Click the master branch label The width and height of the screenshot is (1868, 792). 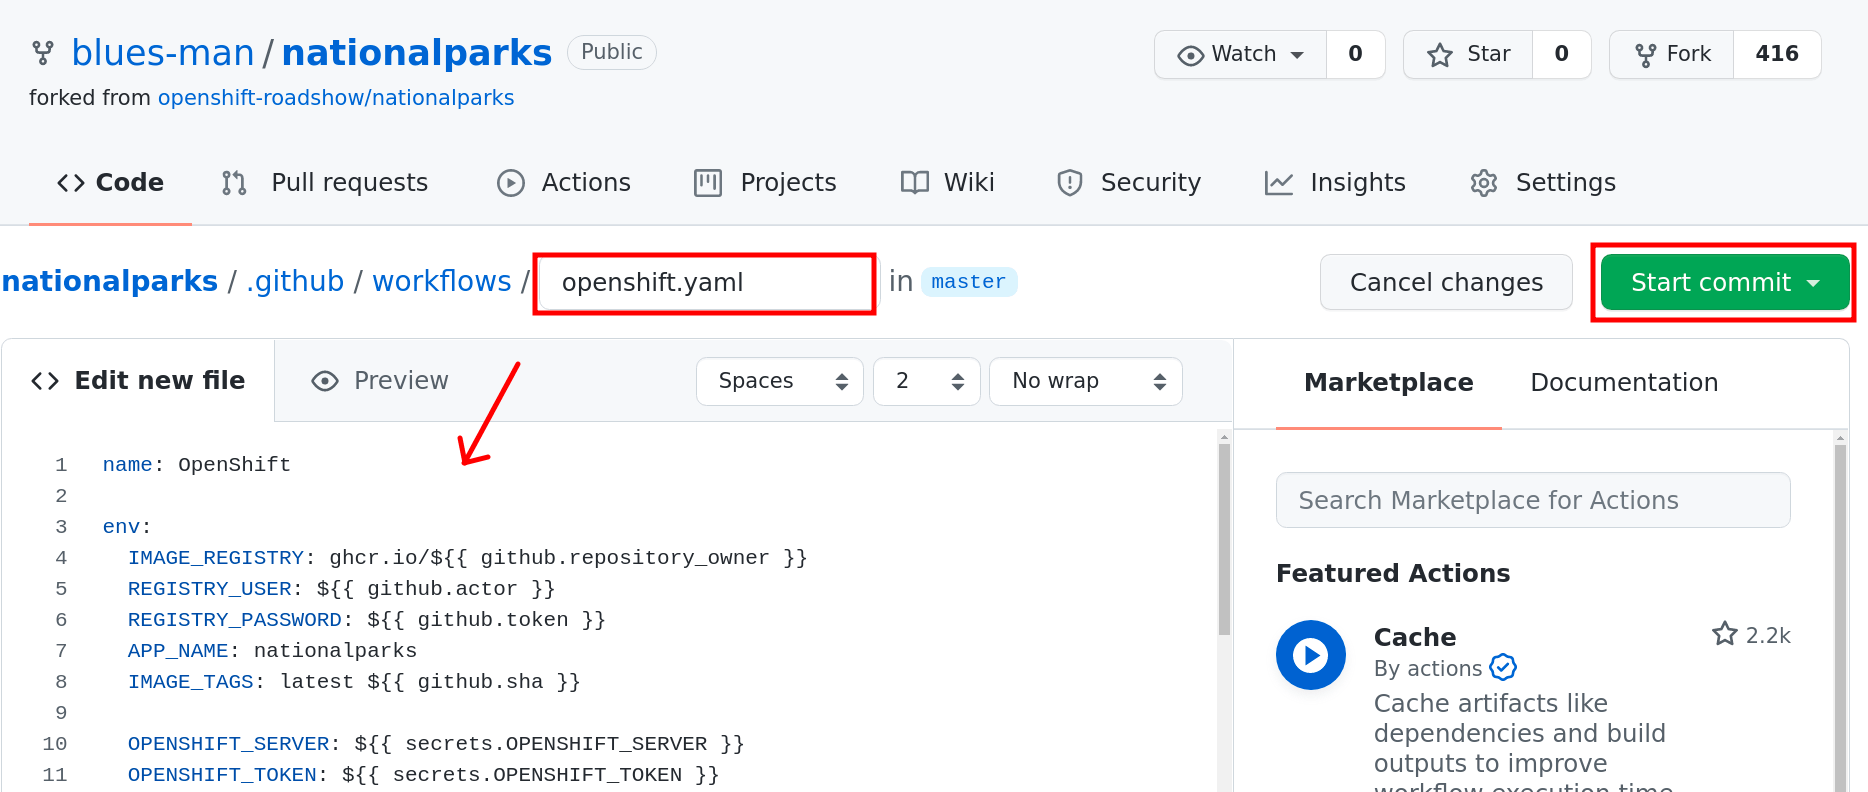coord(968,282)
